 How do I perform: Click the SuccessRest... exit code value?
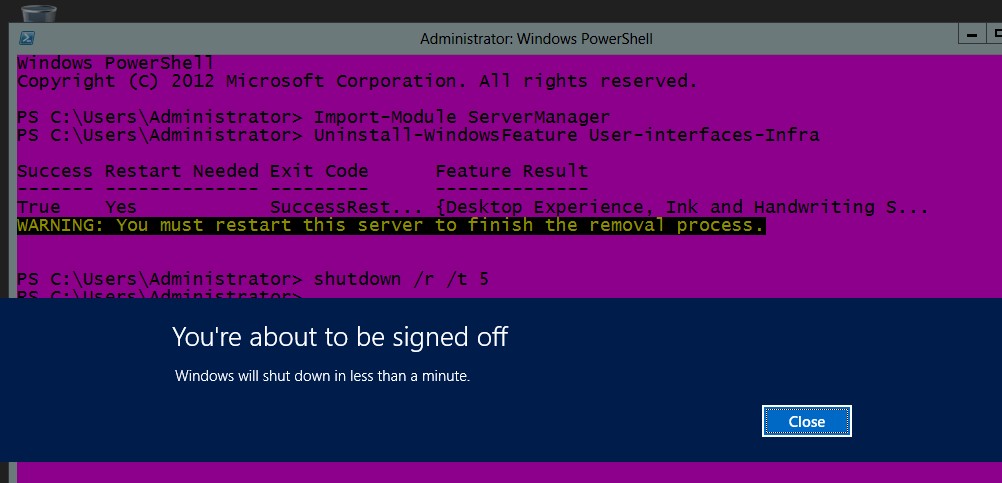pyautogui.click(x=346, y=208)
